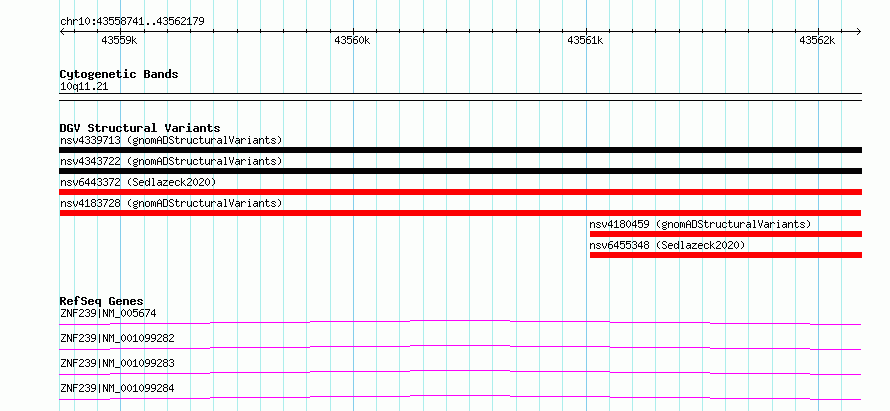Viewport: 890px width, 411px height.
Task: Click the 43561k ruler tick label
Action: coord(585,40)
